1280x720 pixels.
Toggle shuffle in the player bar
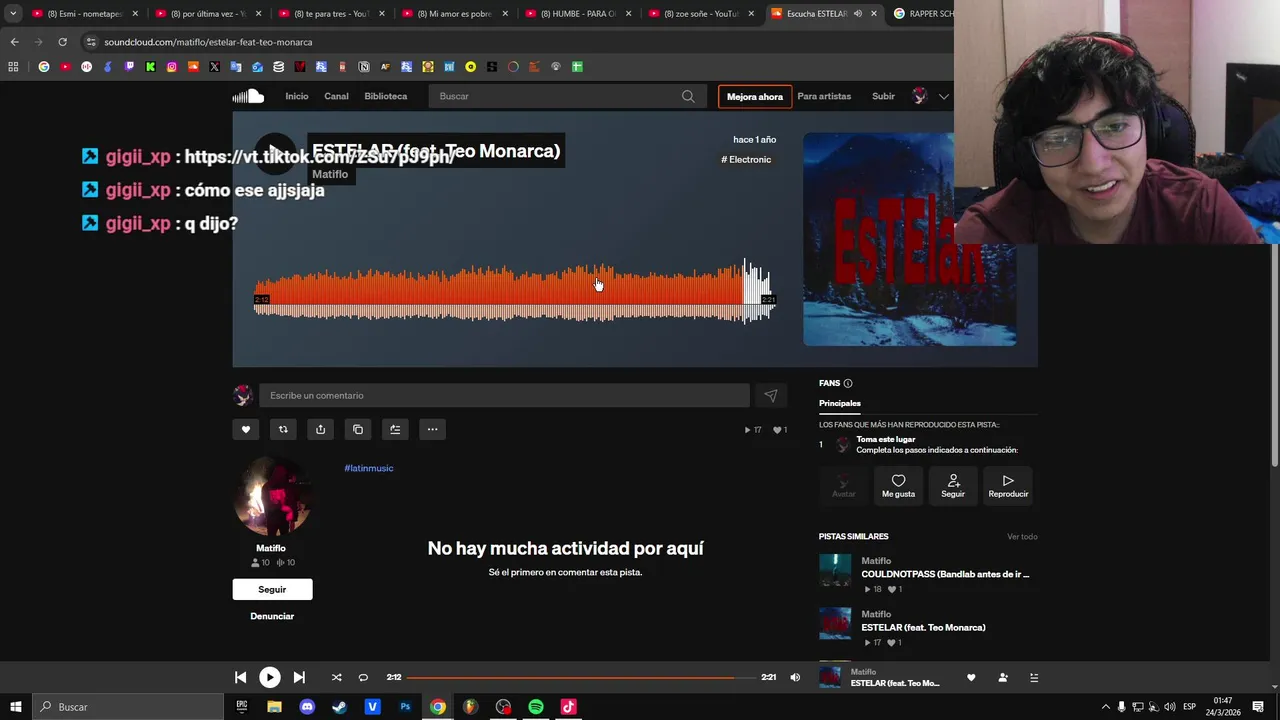point(336,677)
